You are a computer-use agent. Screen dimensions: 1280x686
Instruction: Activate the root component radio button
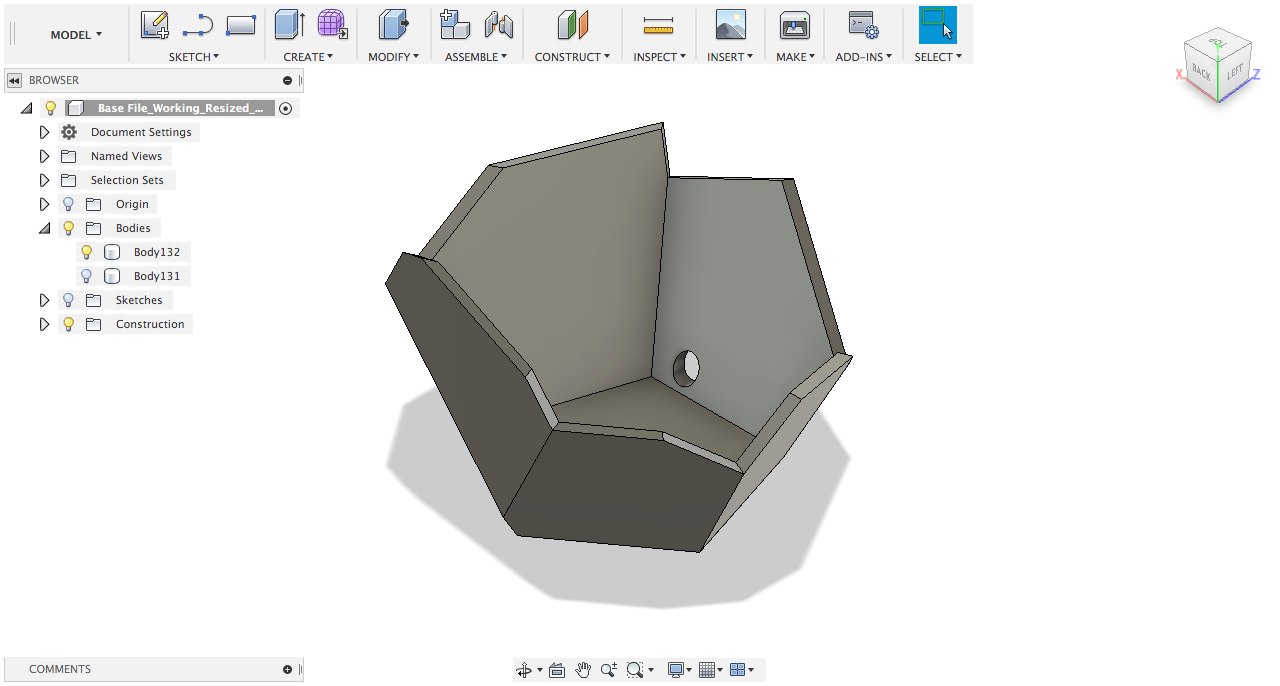[286, 108]
